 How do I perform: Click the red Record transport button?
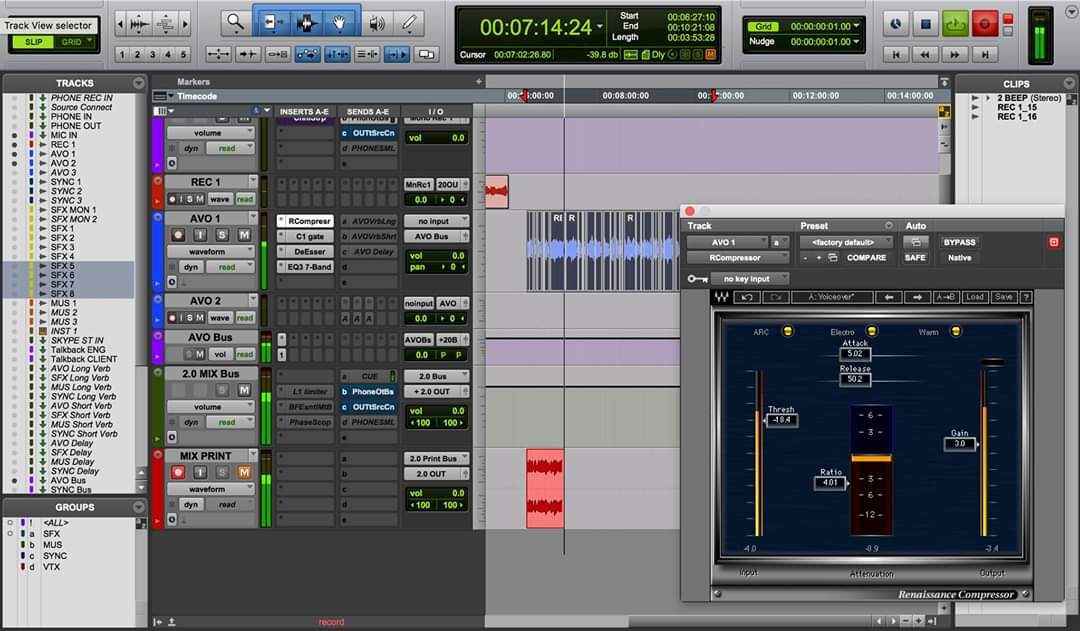[x=985, y=25]
